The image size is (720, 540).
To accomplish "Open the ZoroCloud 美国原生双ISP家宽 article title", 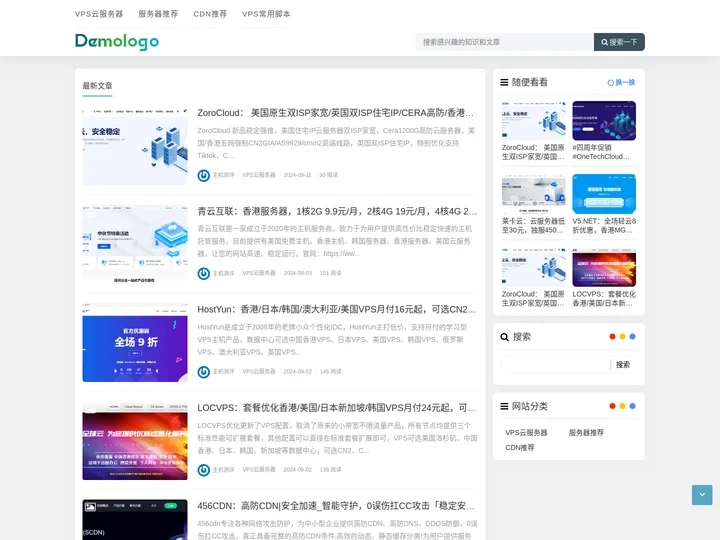I will [336, 113].
